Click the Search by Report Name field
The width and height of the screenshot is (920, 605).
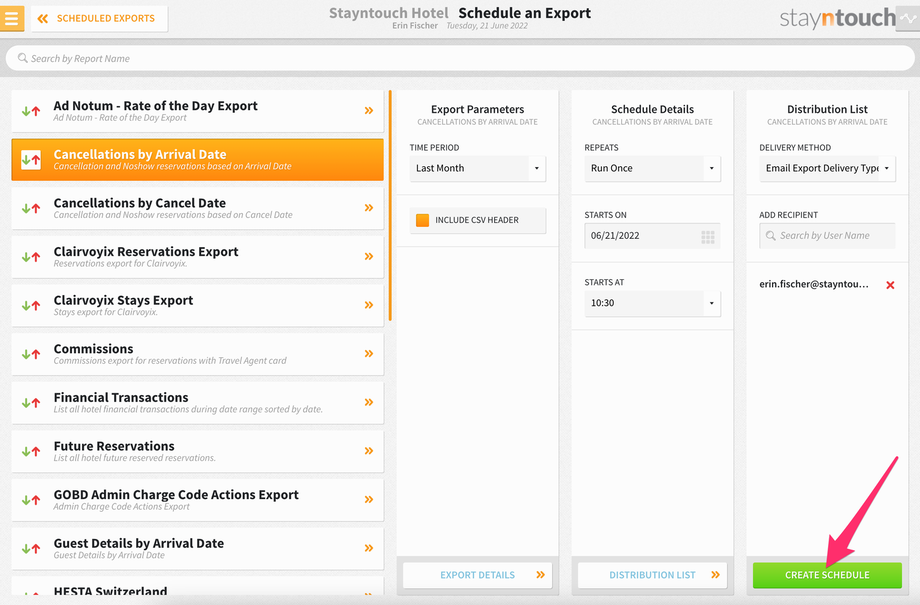pos(460,59)
